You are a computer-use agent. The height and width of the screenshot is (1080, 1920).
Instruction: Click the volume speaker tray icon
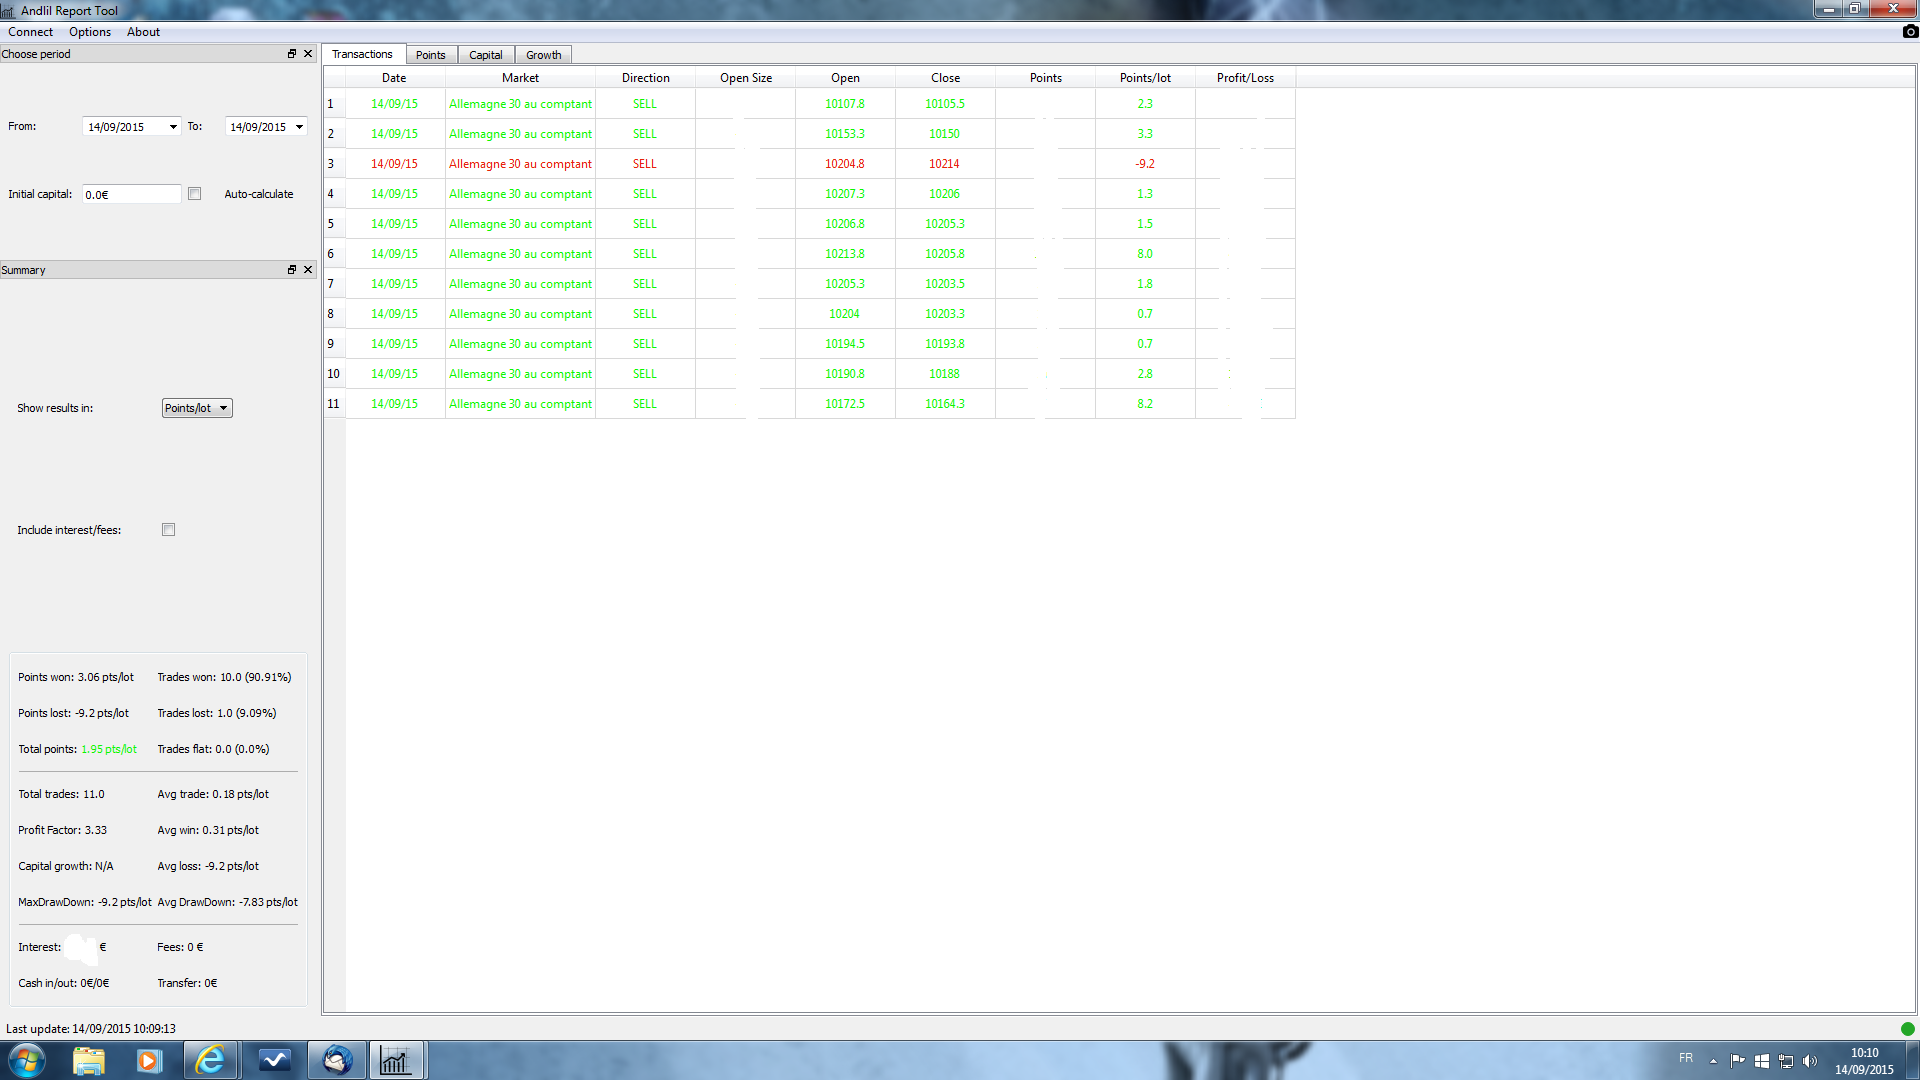coord(1809,1061)
